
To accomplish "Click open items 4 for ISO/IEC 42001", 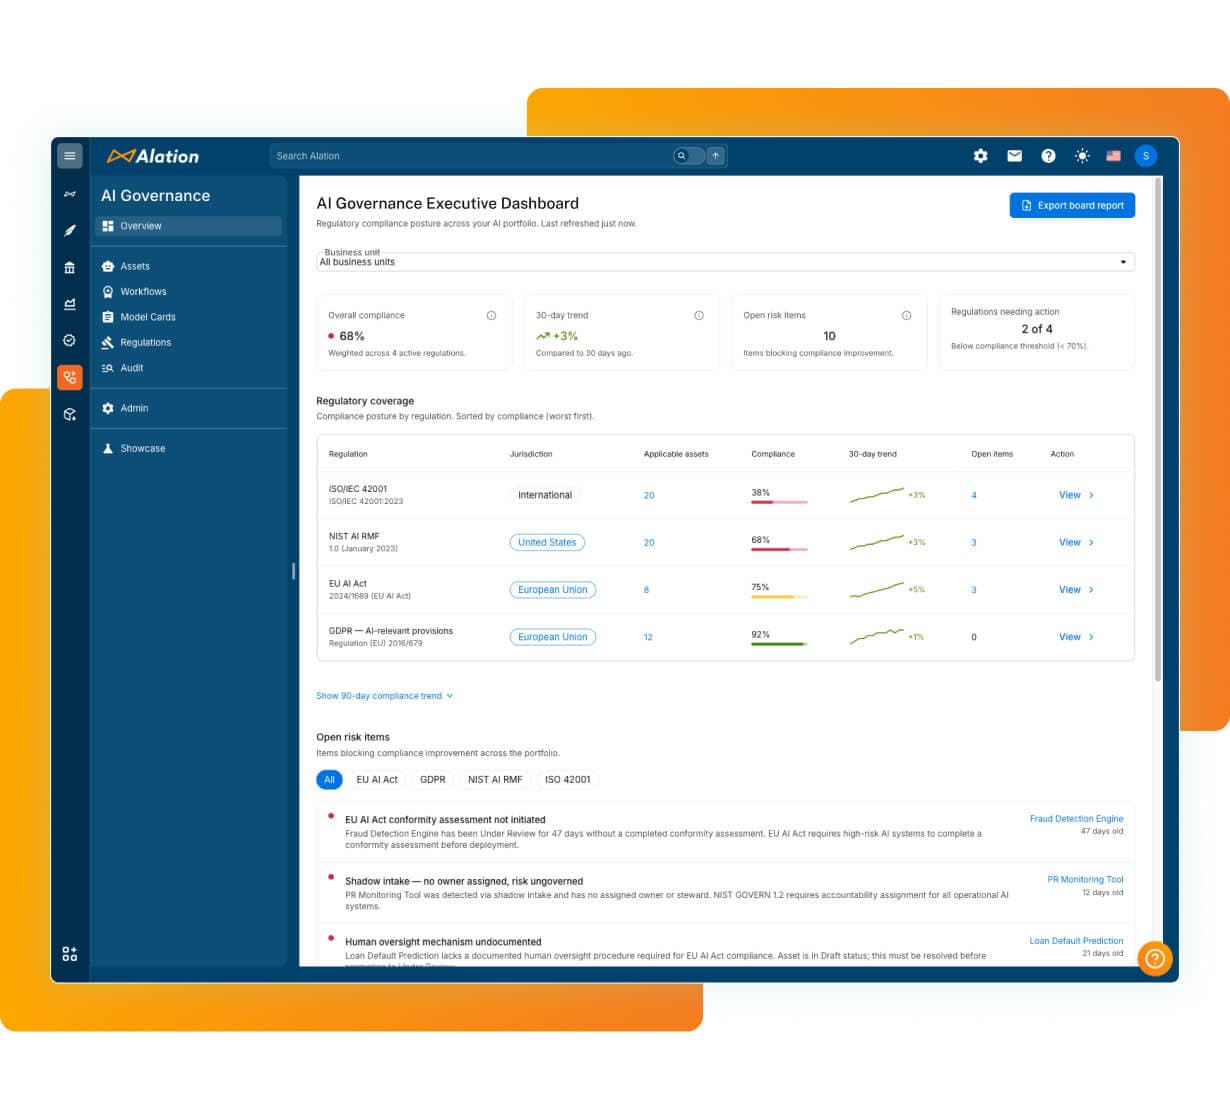I will 974,495.
